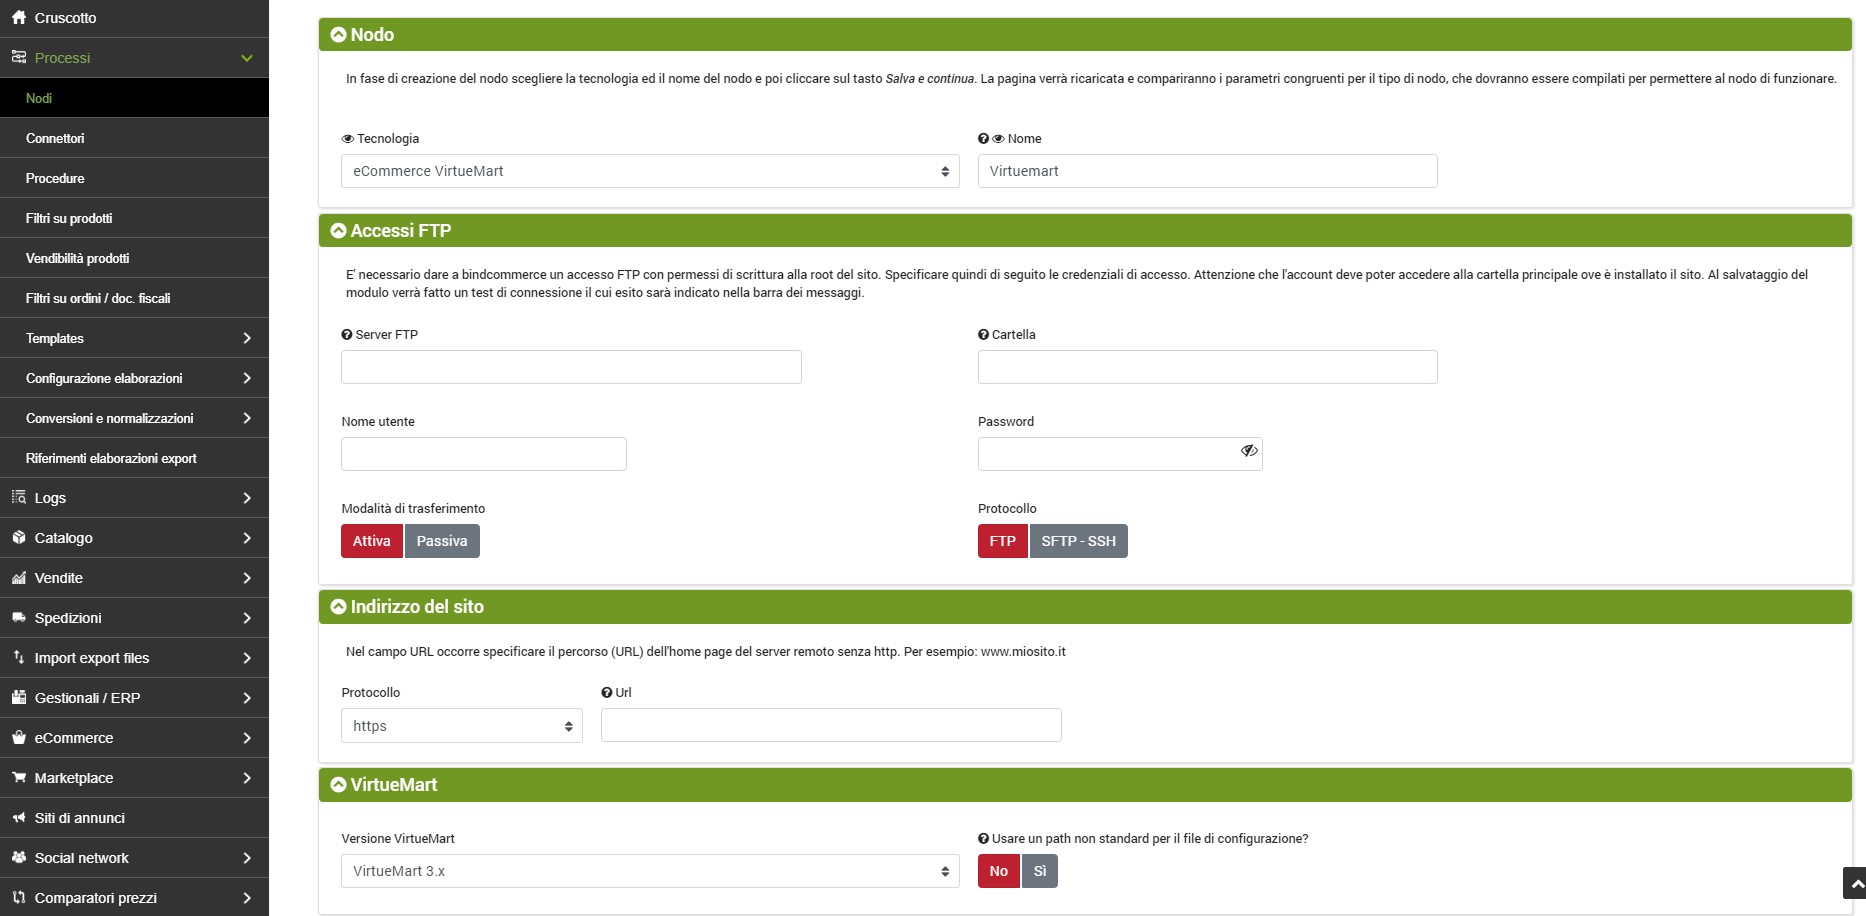1866x916 pixels.
Task: Click the Cruscotto home icon
Action: pos(19,17)
